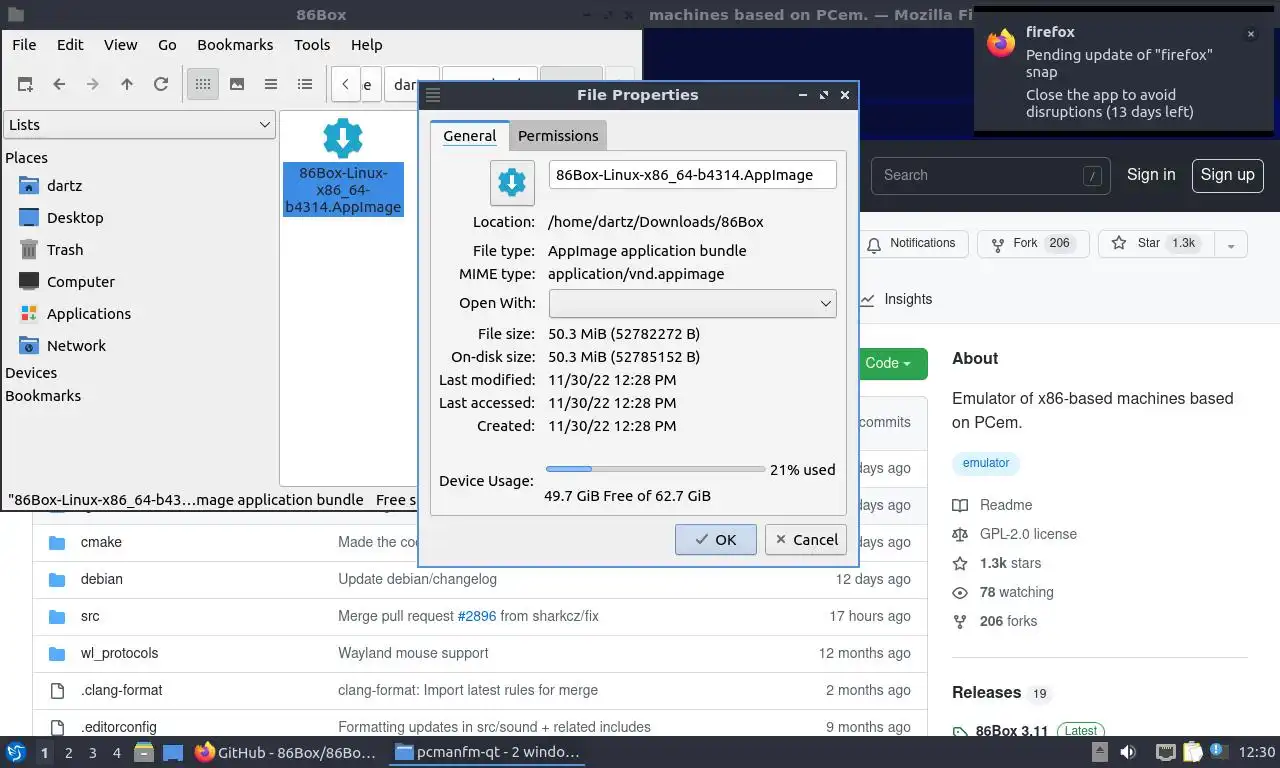
Task: Open the Help menu
Action: coord(366,44)
